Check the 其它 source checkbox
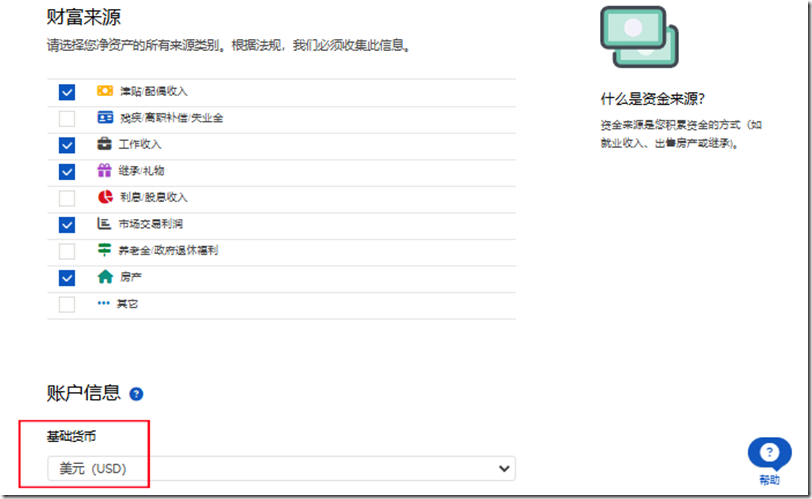 click(67, 304)
